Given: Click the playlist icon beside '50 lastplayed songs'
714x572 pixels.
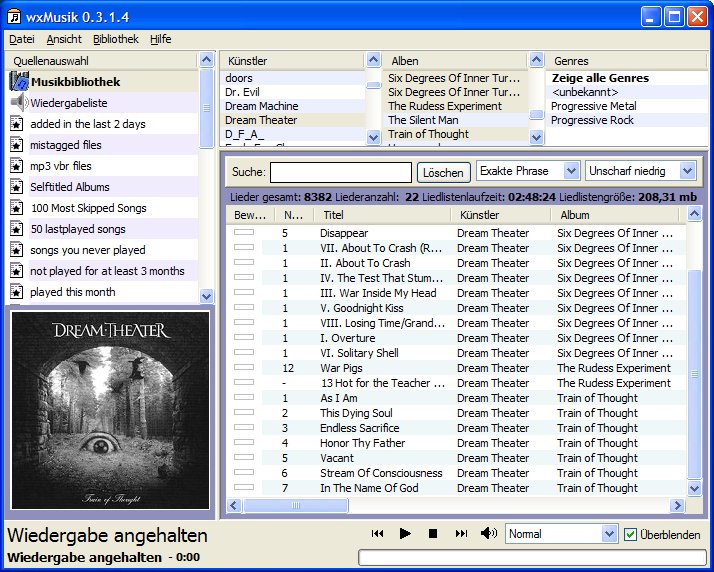Looking at the screenshot, I should point(16,229).
